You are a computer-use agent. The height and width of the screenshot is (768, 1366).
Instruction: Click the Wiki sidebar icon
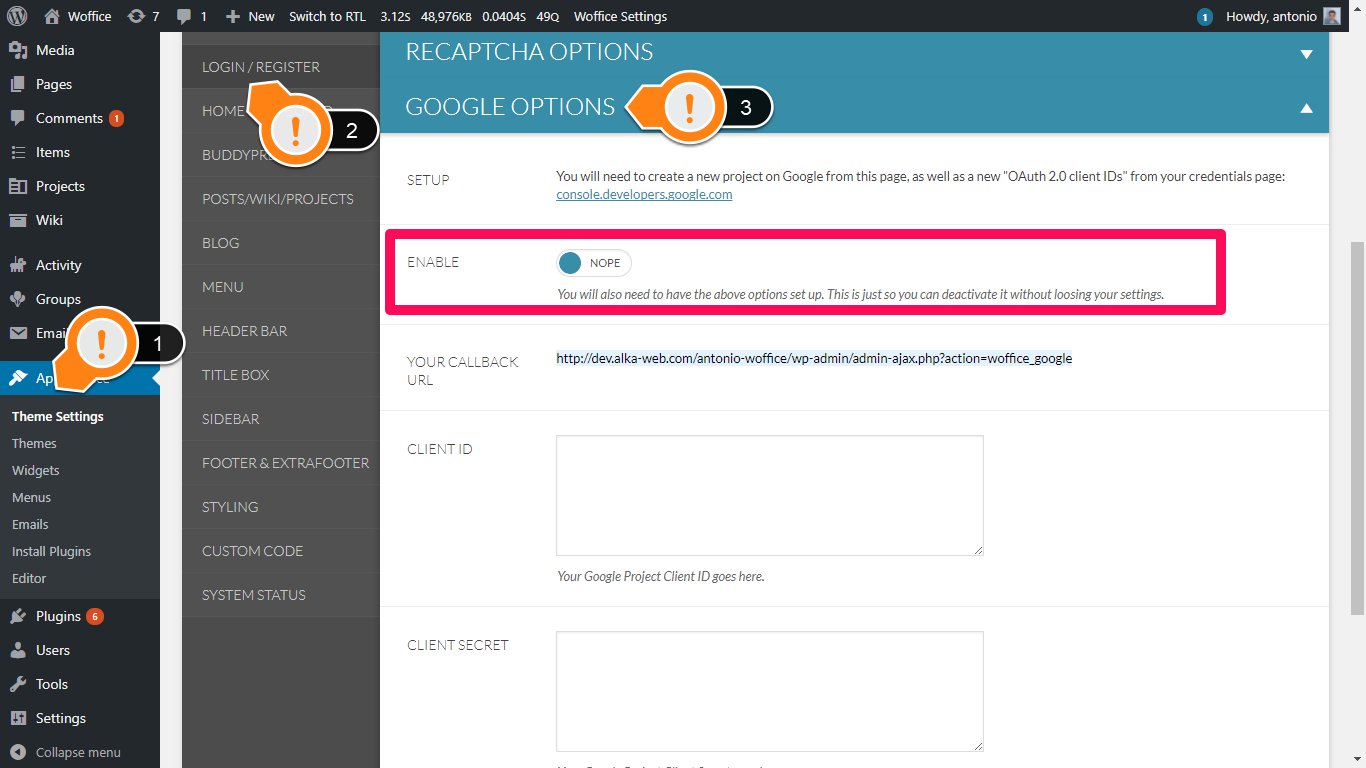click(18, 220)
